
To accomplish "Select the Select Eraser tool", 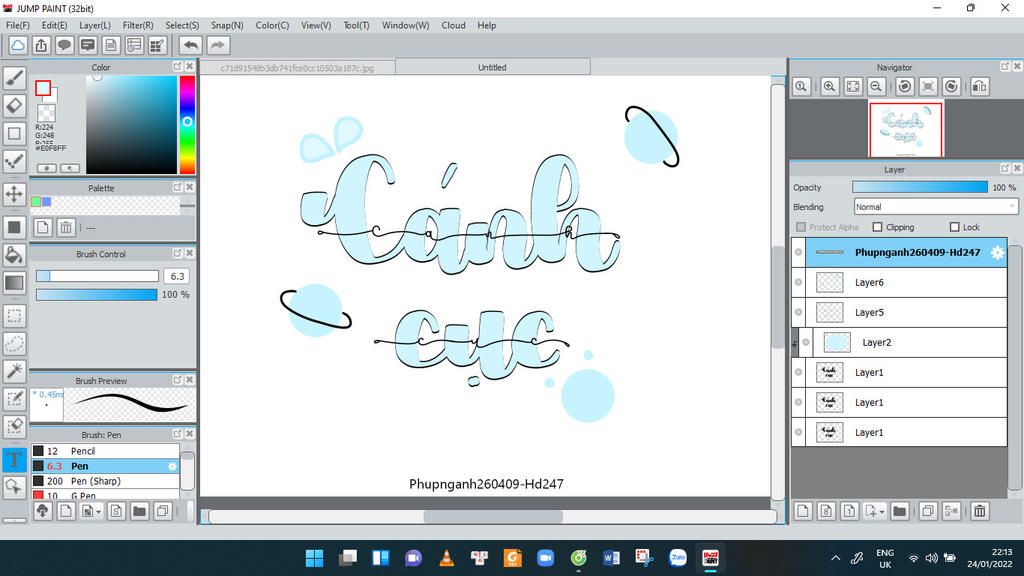I will [14, 426].
